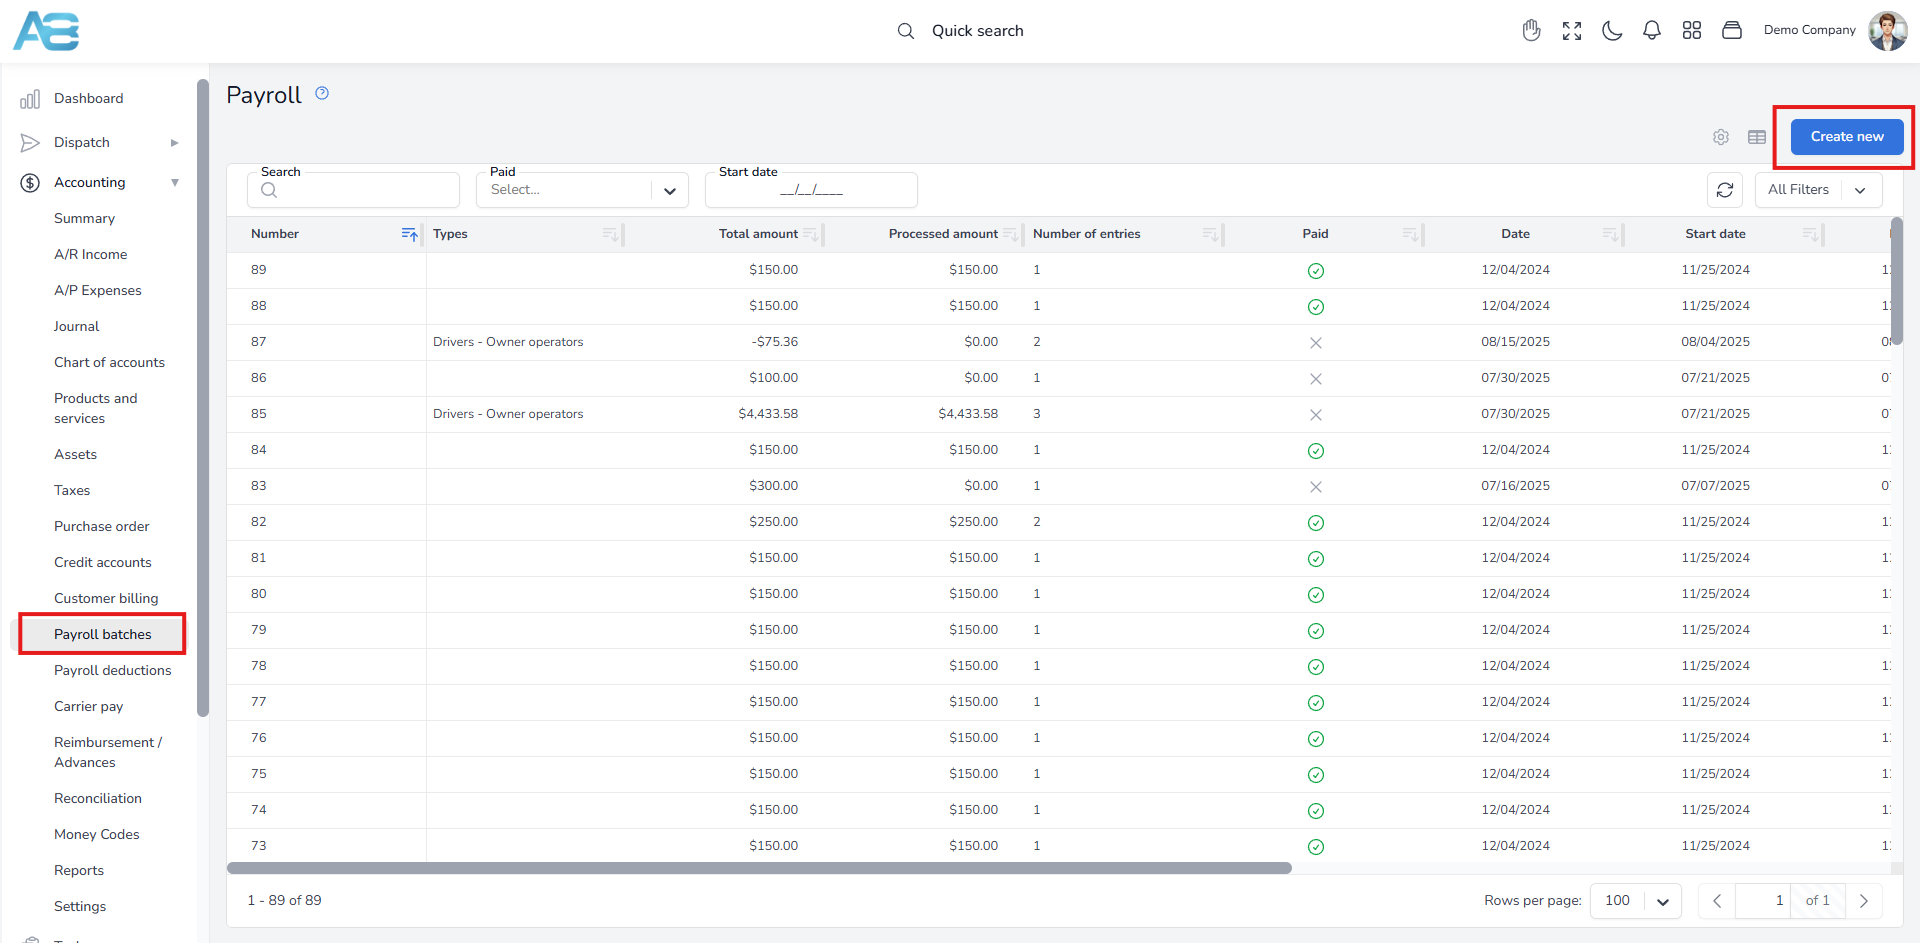This screenshot has height=943, width=1920.
Task: Click the Payroll help question icon
Action: 322,93
